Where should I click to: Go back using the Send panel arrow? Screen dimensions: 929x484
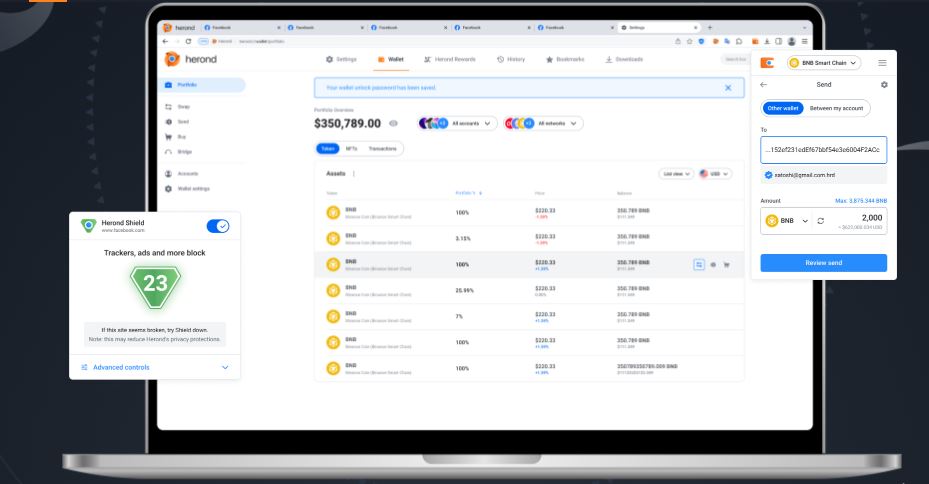tap(764, 86)
